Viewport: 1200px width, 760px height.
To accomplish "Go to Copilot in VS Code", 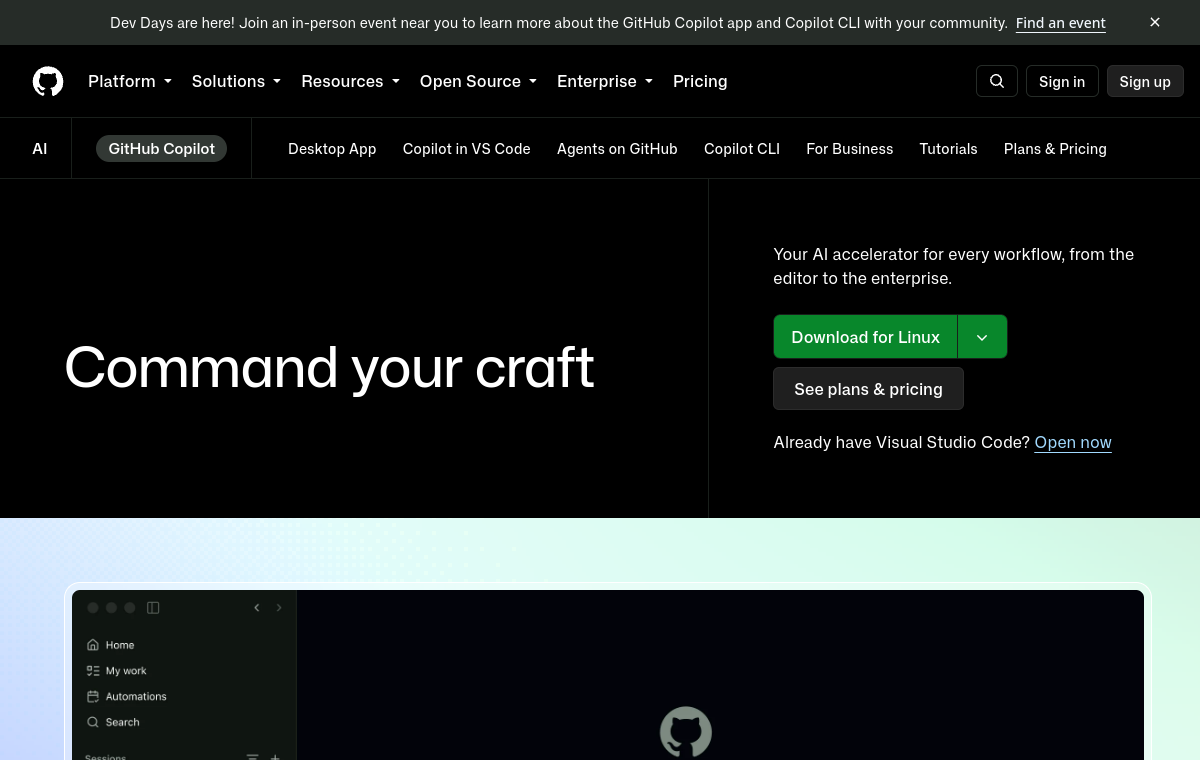I will pyautogui.click(x=466, y=148).
